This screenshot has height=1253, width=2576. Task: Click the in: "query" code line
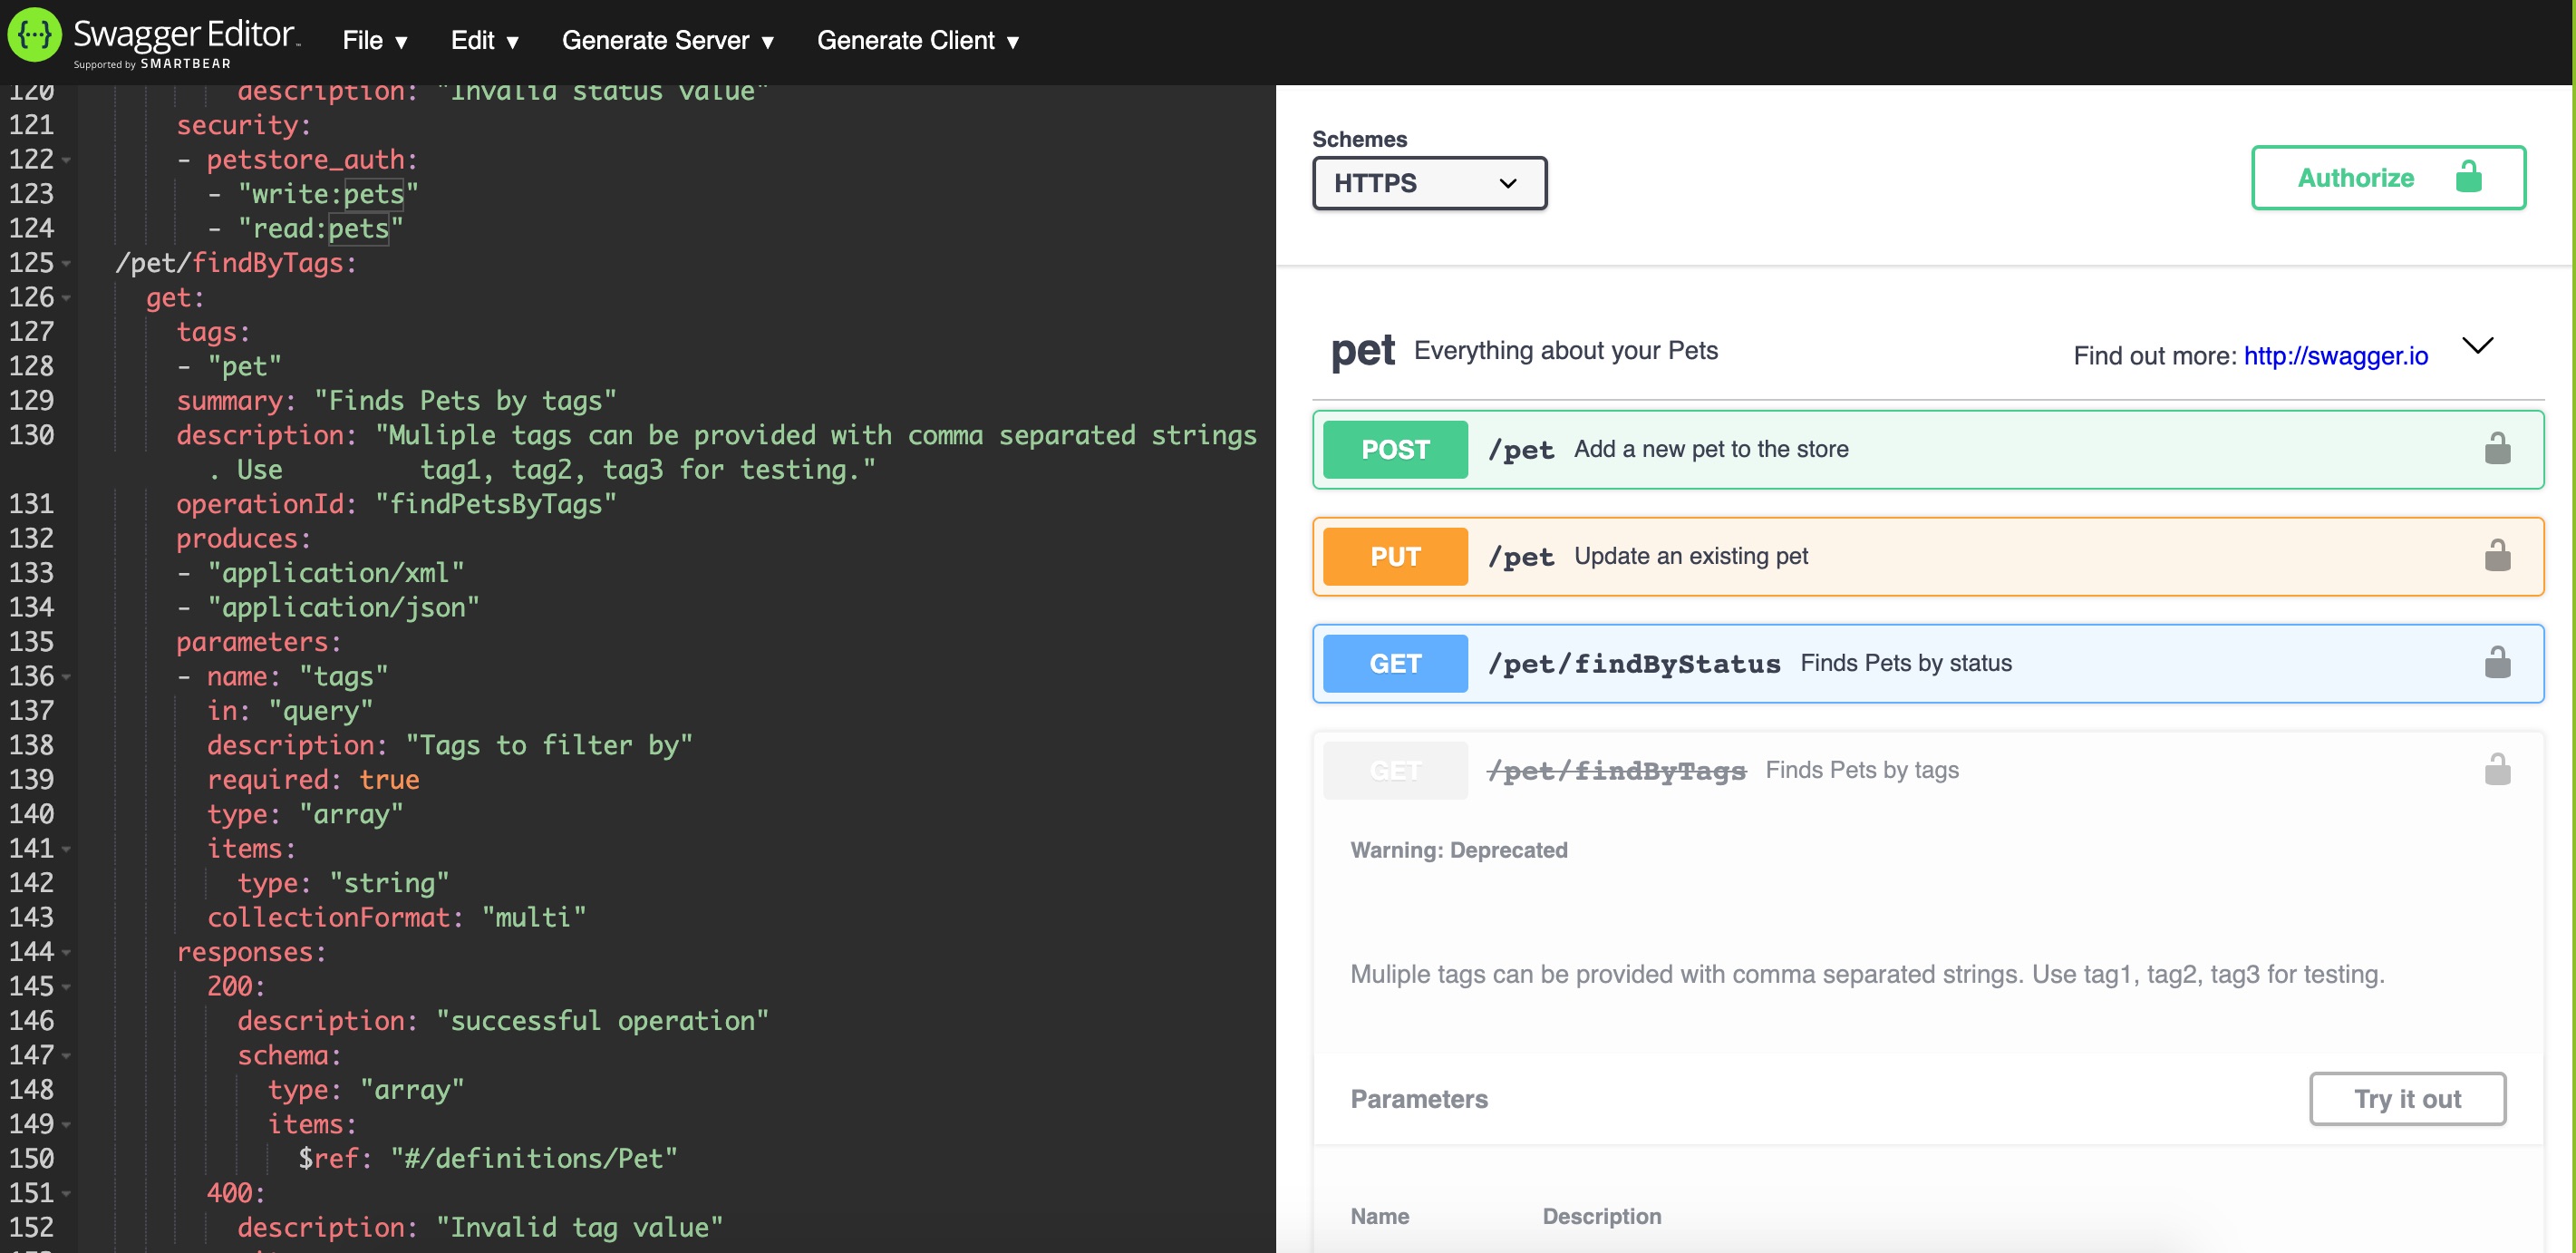pyautogui.click(x=290, y=711)
